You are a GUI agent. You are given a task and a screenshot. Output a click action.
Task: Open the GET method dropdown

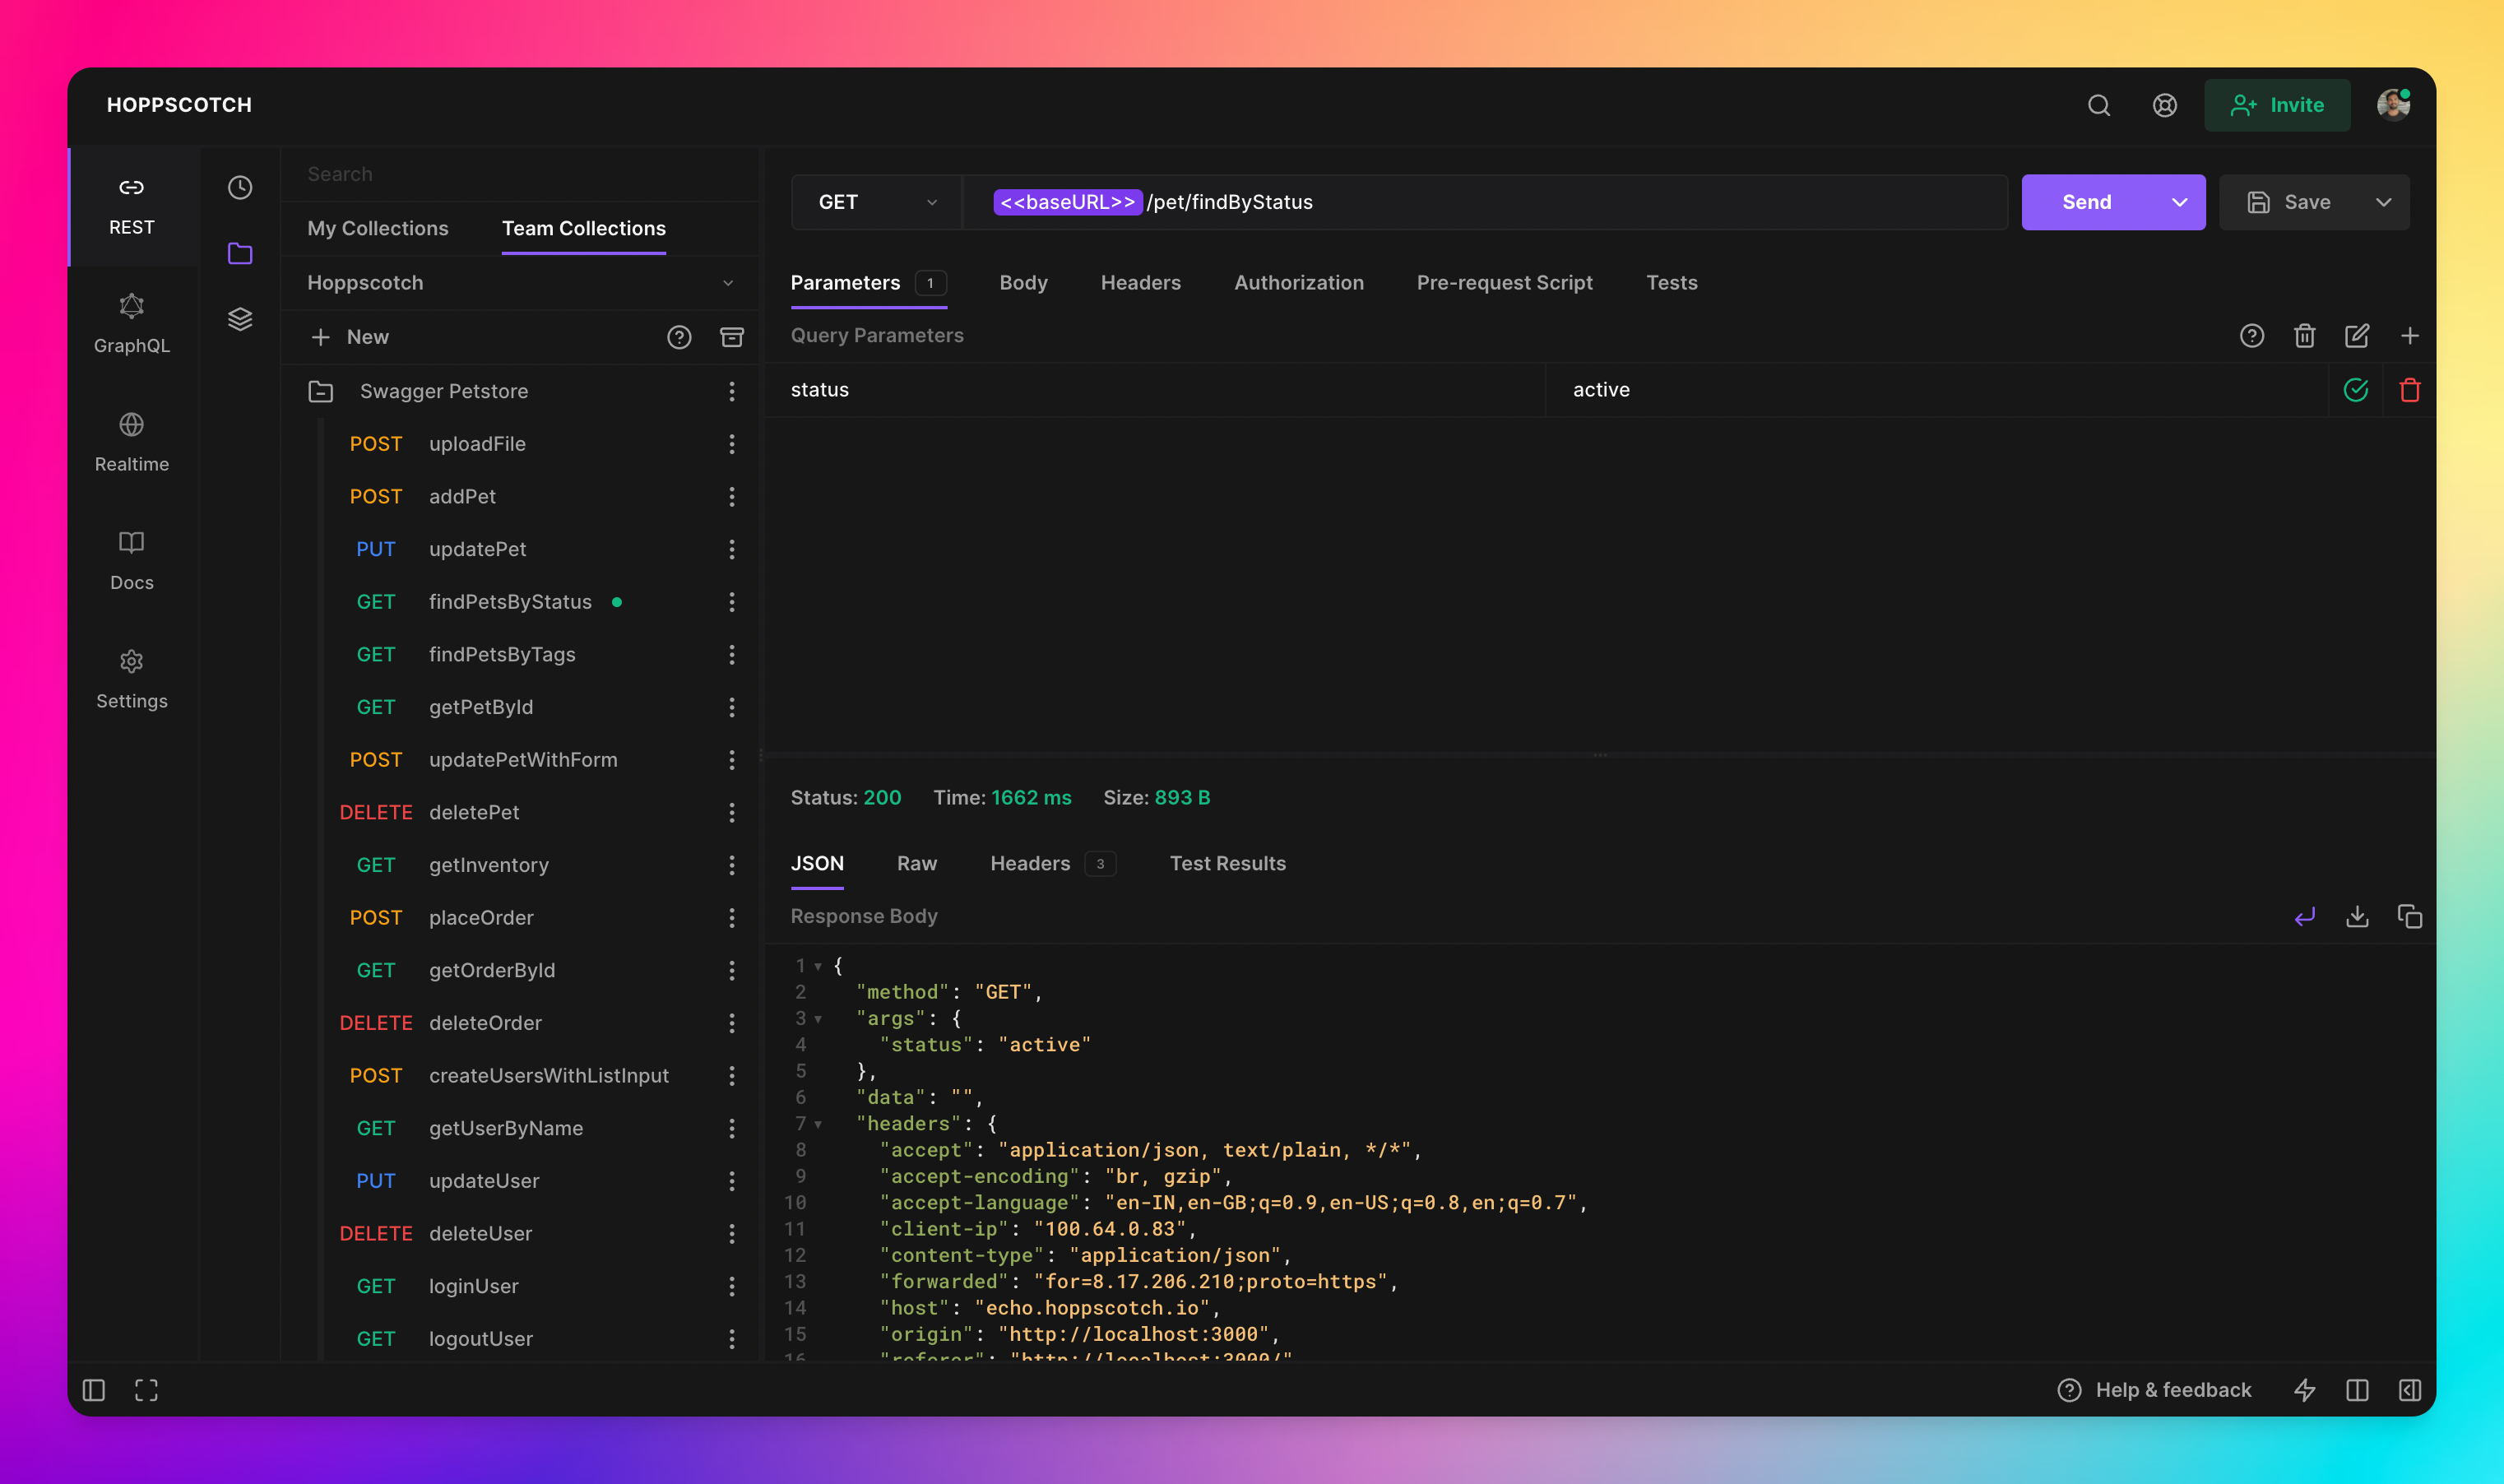click(x=876, y=202)
